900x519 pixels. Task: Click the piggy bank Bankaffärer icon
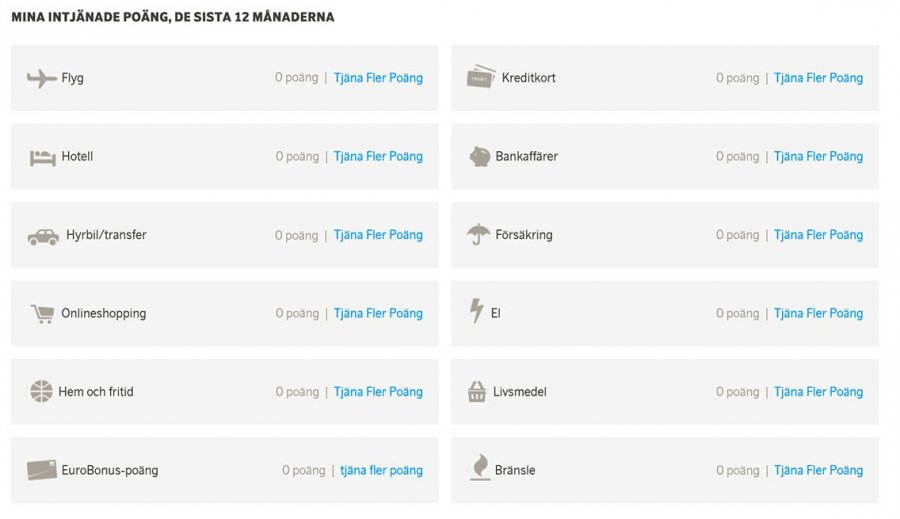480,157
